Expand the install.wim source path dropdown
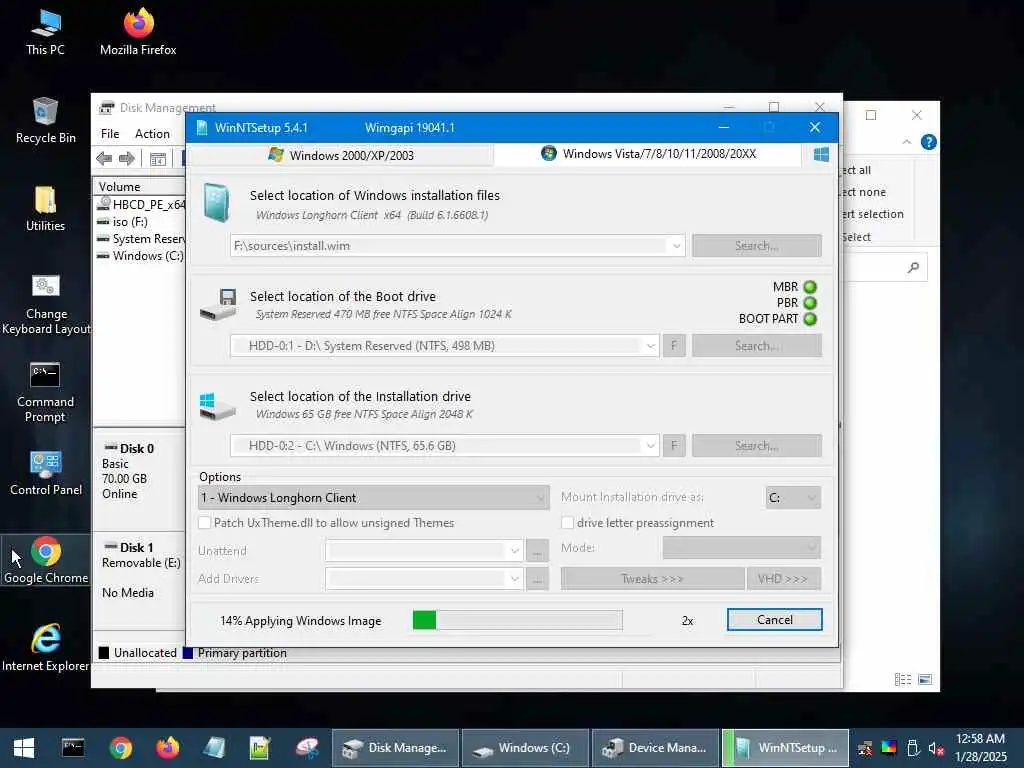Screen dimensions: 1024x768 pos(677,246)
